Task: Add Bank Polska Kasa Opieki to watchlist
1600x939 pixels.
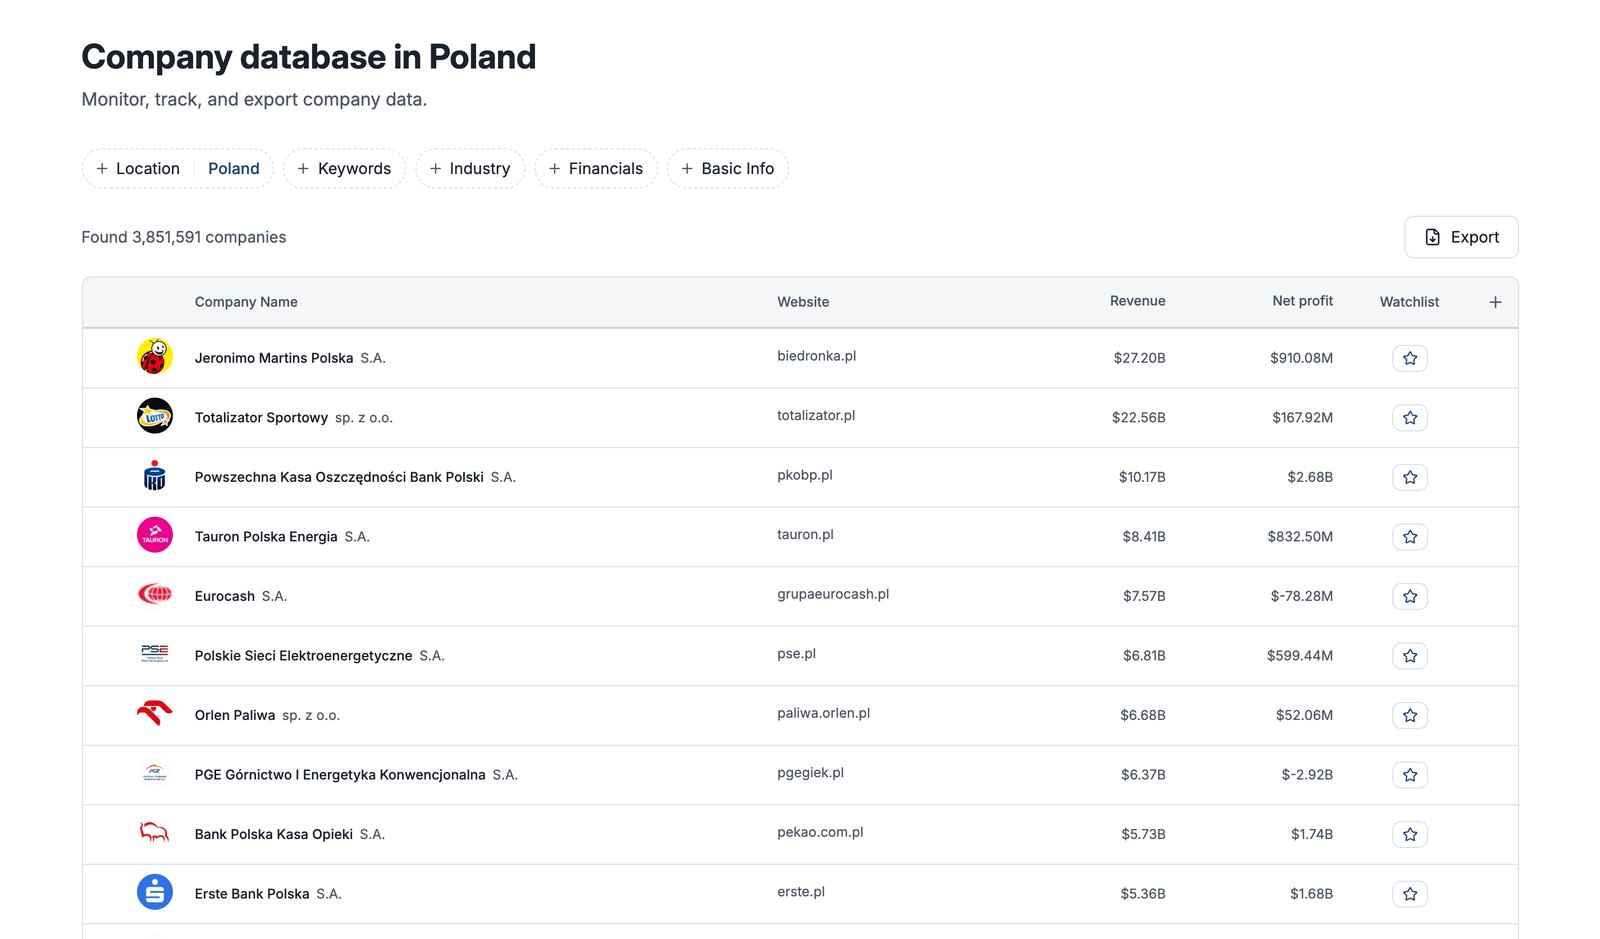Action: 1410,834
